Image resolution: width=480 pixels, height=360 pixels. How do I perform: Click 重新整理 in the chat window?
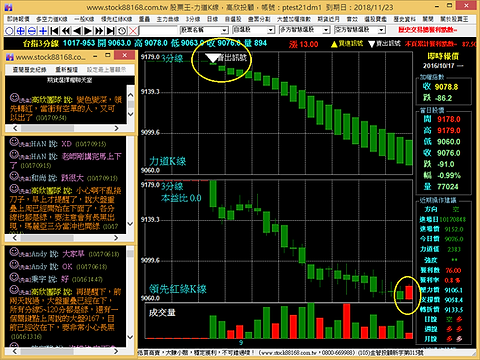tap(66, 70)
